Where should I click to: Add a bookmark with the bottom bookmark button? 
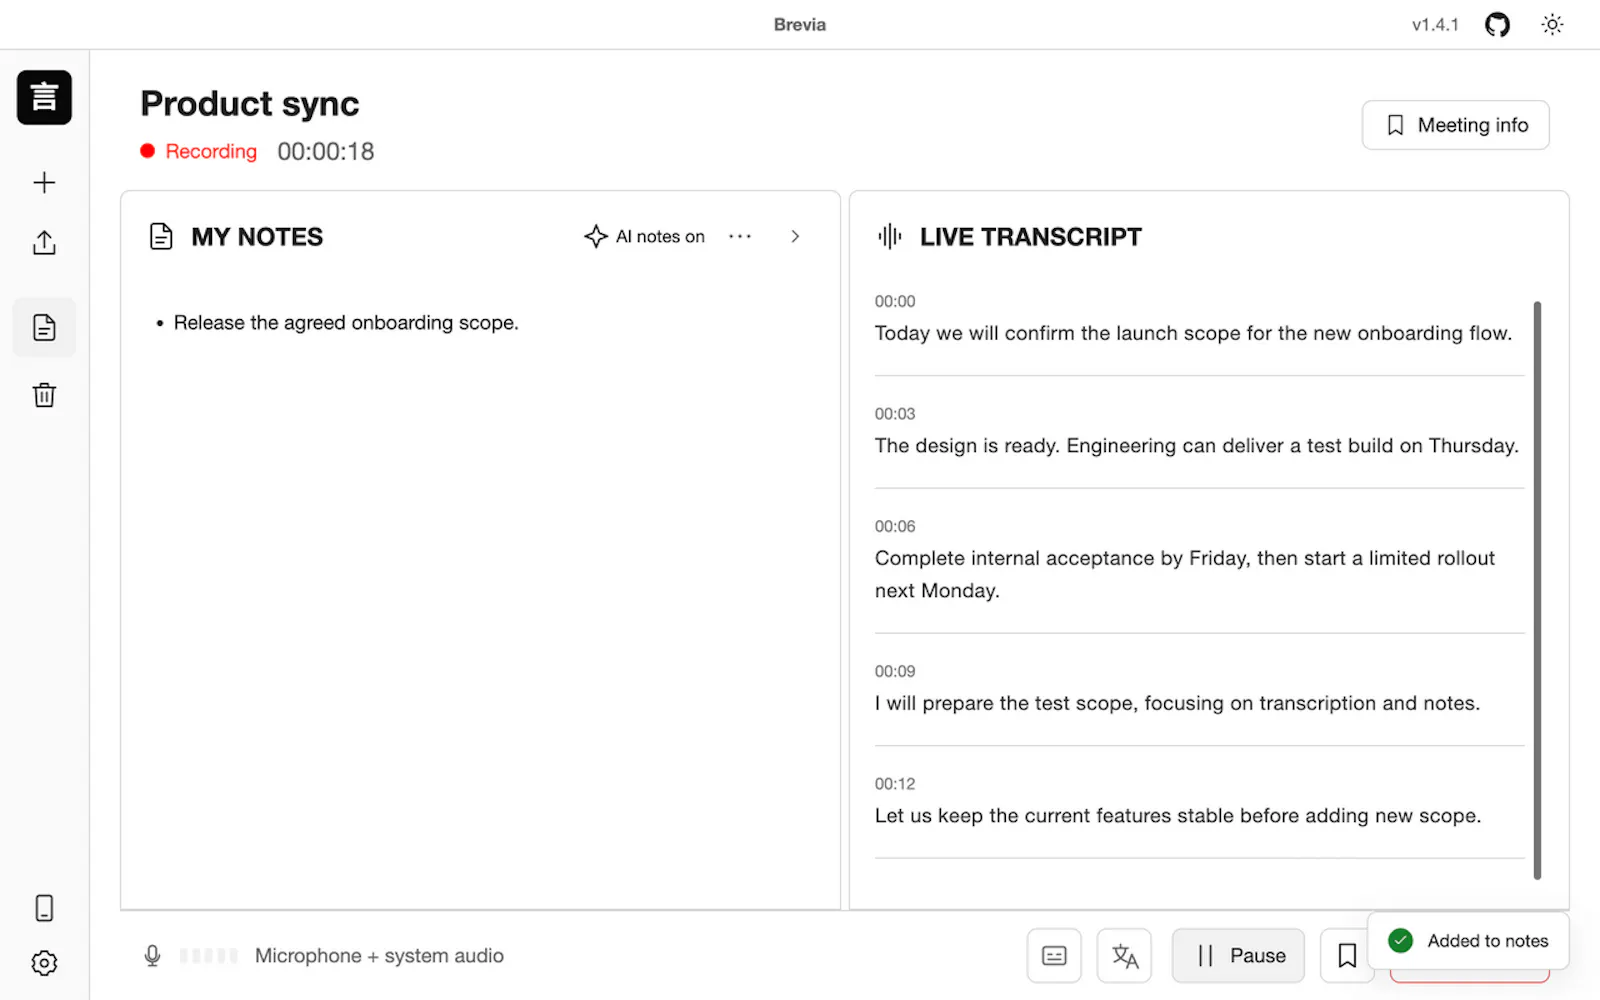point(1346,956)
